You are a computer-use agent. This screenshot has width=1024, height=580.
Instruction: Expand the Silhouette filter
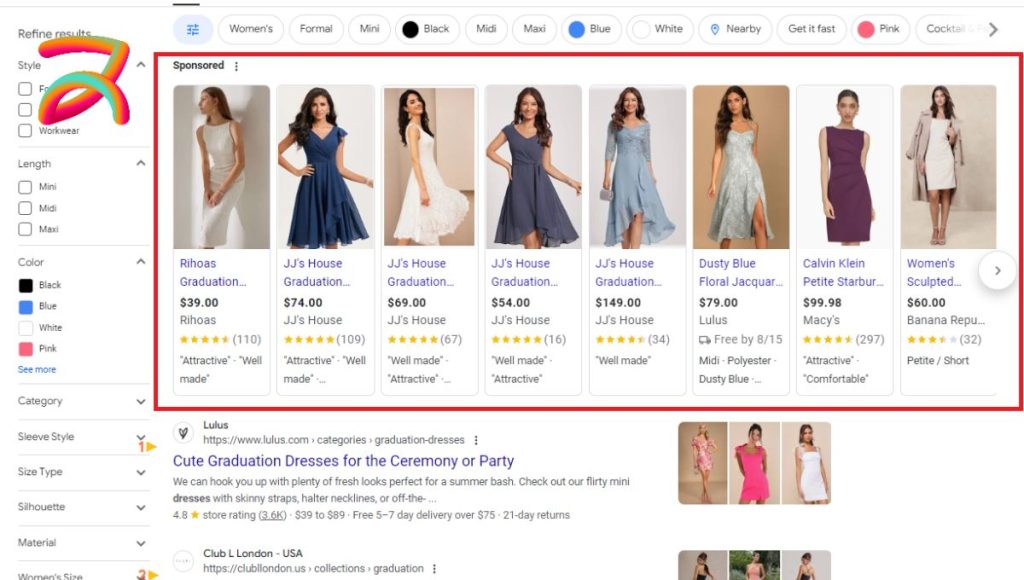point(140,508)
